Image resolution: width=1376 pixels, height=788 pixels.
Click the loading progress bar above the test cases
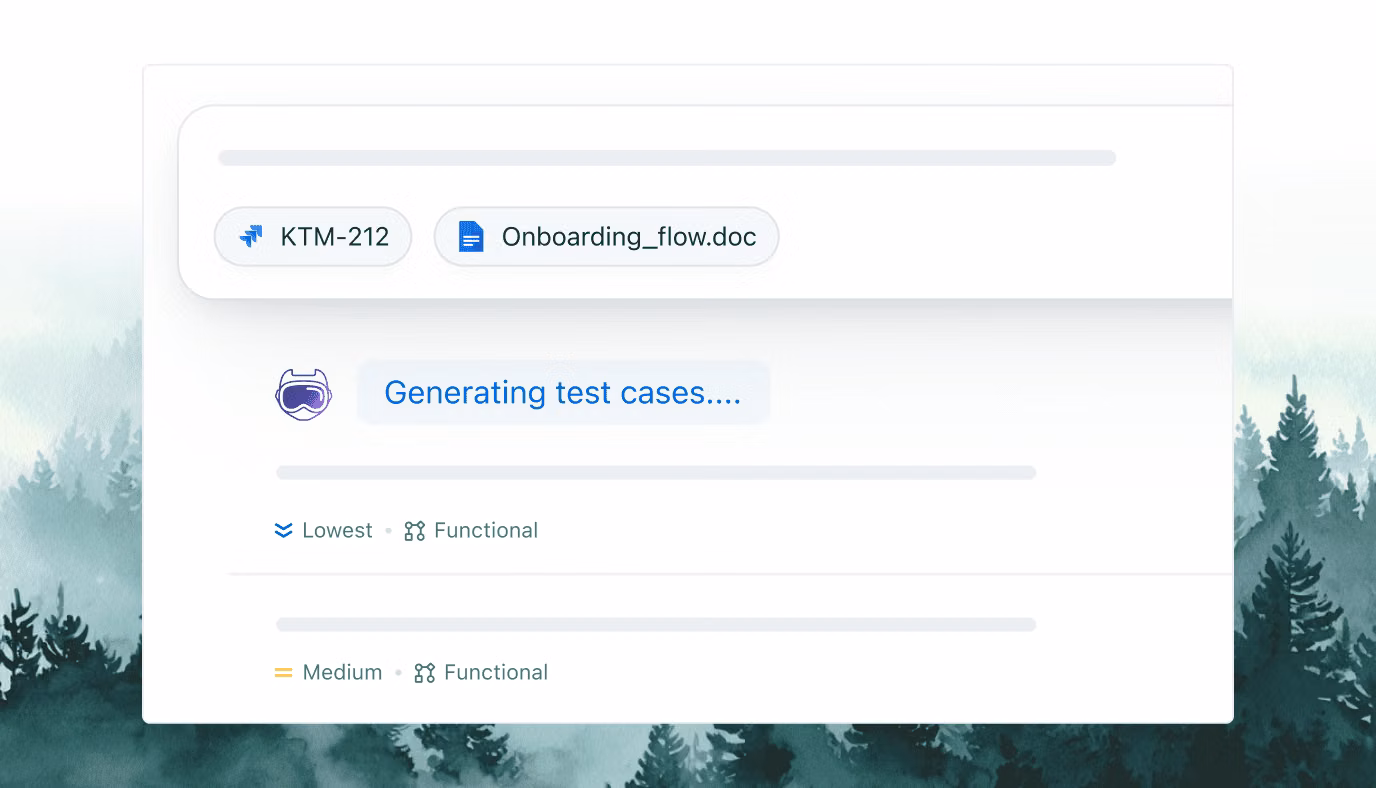tap(655, 471)
